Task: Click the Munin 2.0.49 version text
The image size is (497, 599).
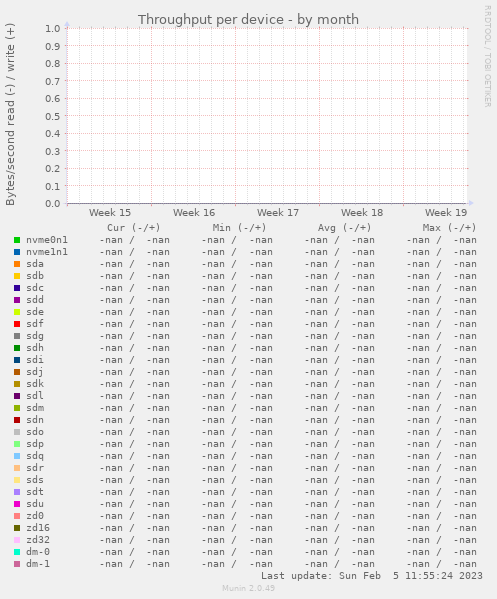Action: (248, 588)
